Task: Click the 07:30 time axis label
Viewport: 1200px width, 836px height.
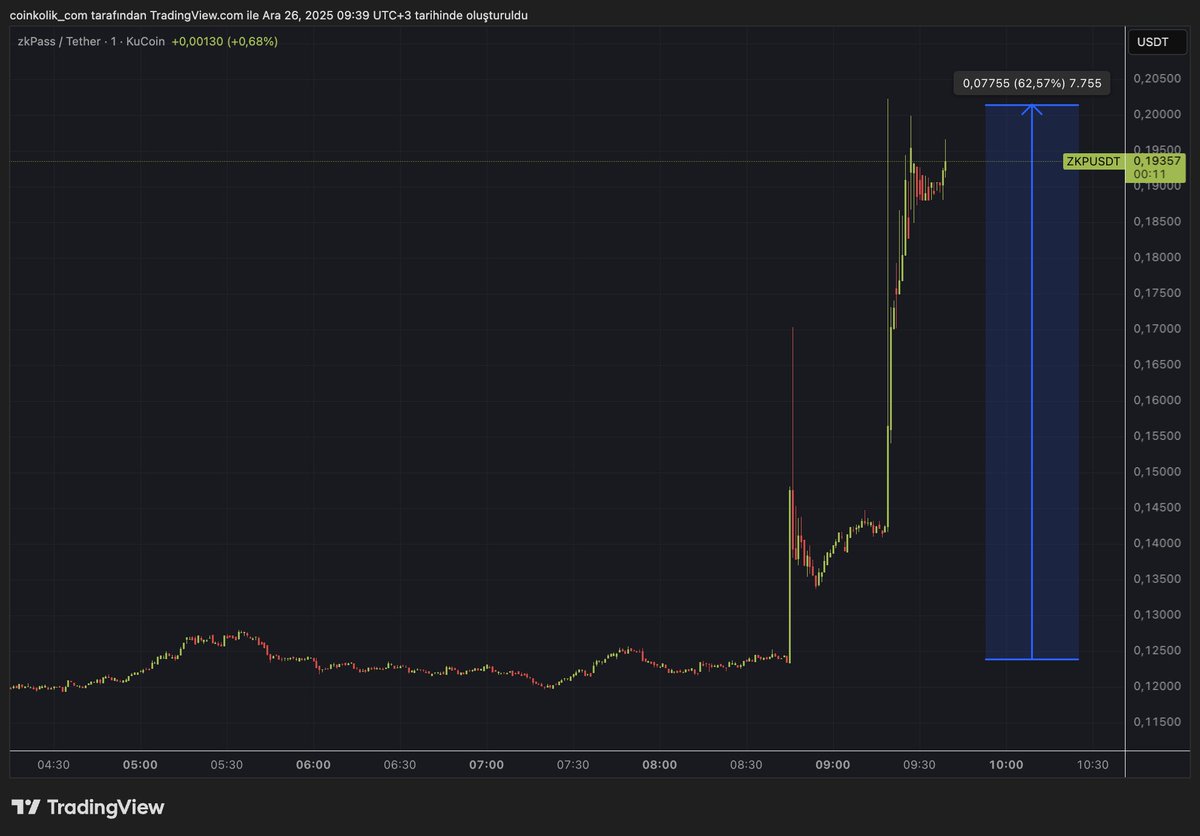Action: [573, 765]
